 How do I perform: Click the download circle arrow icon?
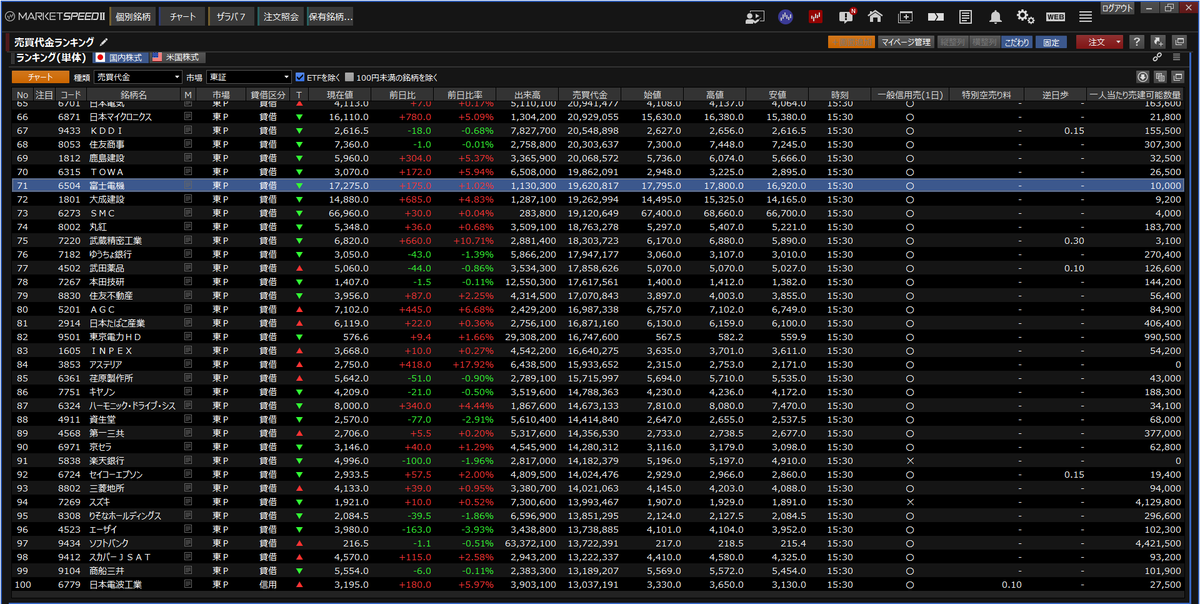(1143, 77)
